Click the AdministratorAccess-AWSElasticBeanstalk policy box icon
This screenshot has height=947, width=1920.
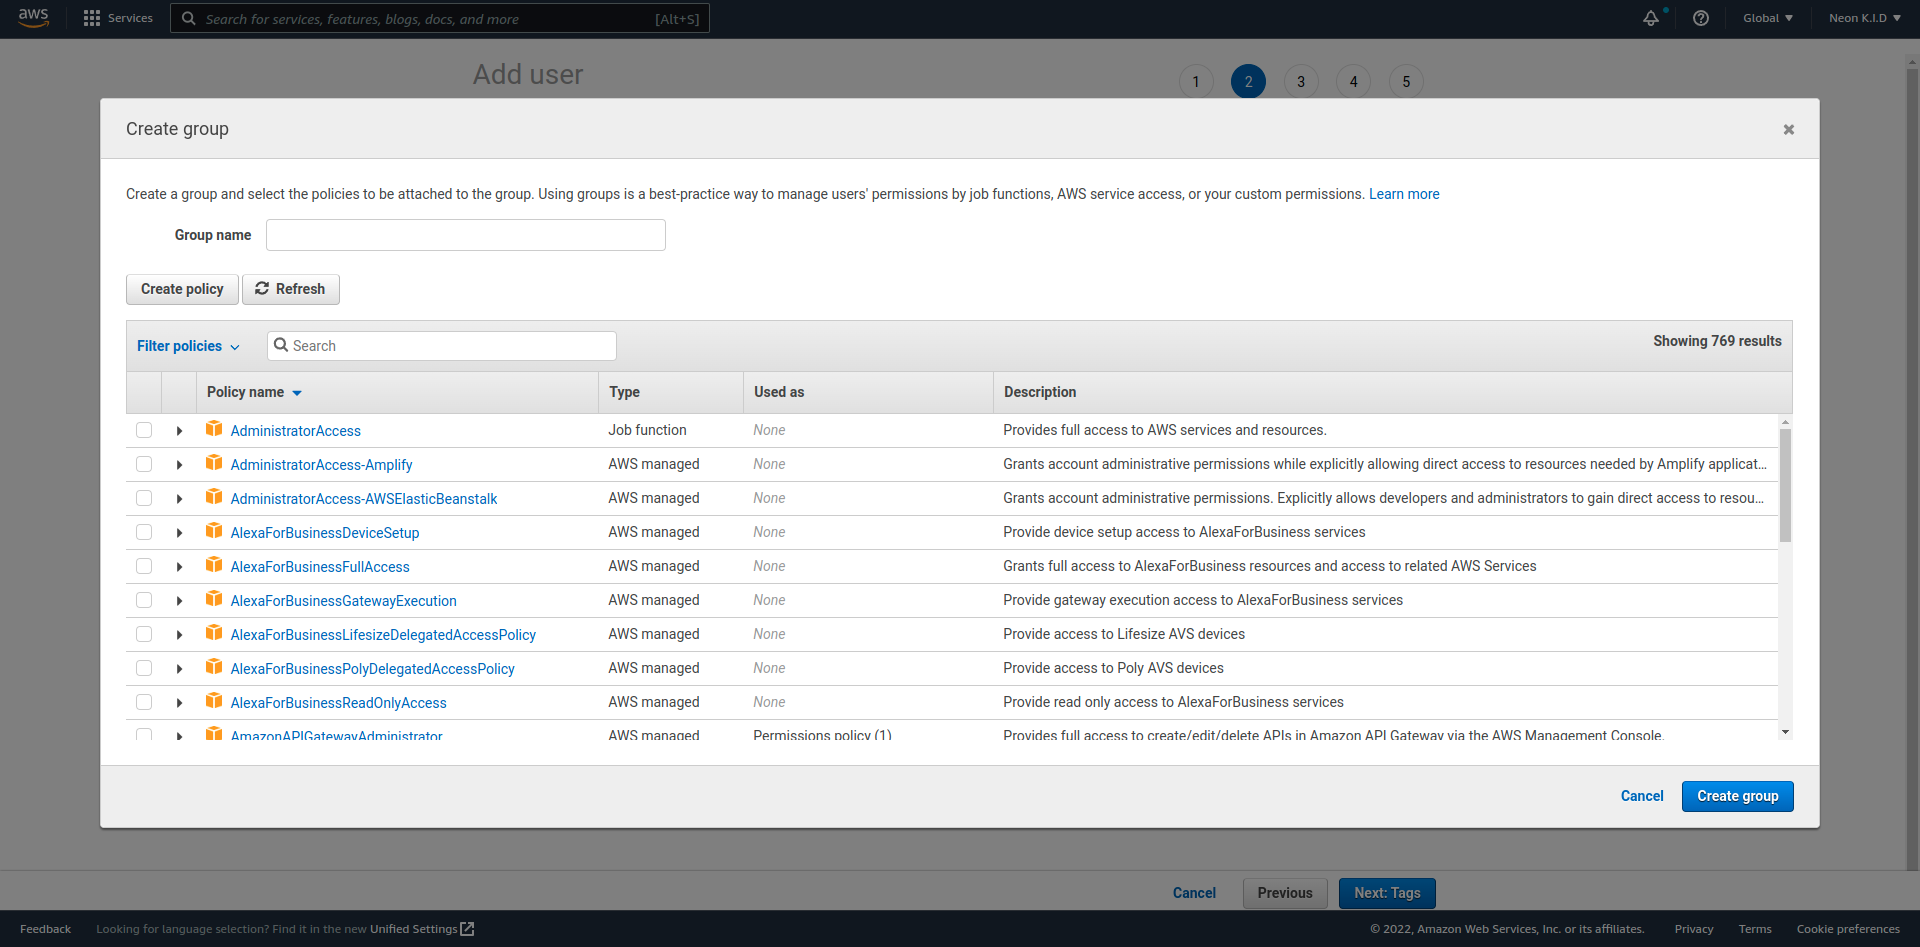pyautogui.click(x=214, y=497)
